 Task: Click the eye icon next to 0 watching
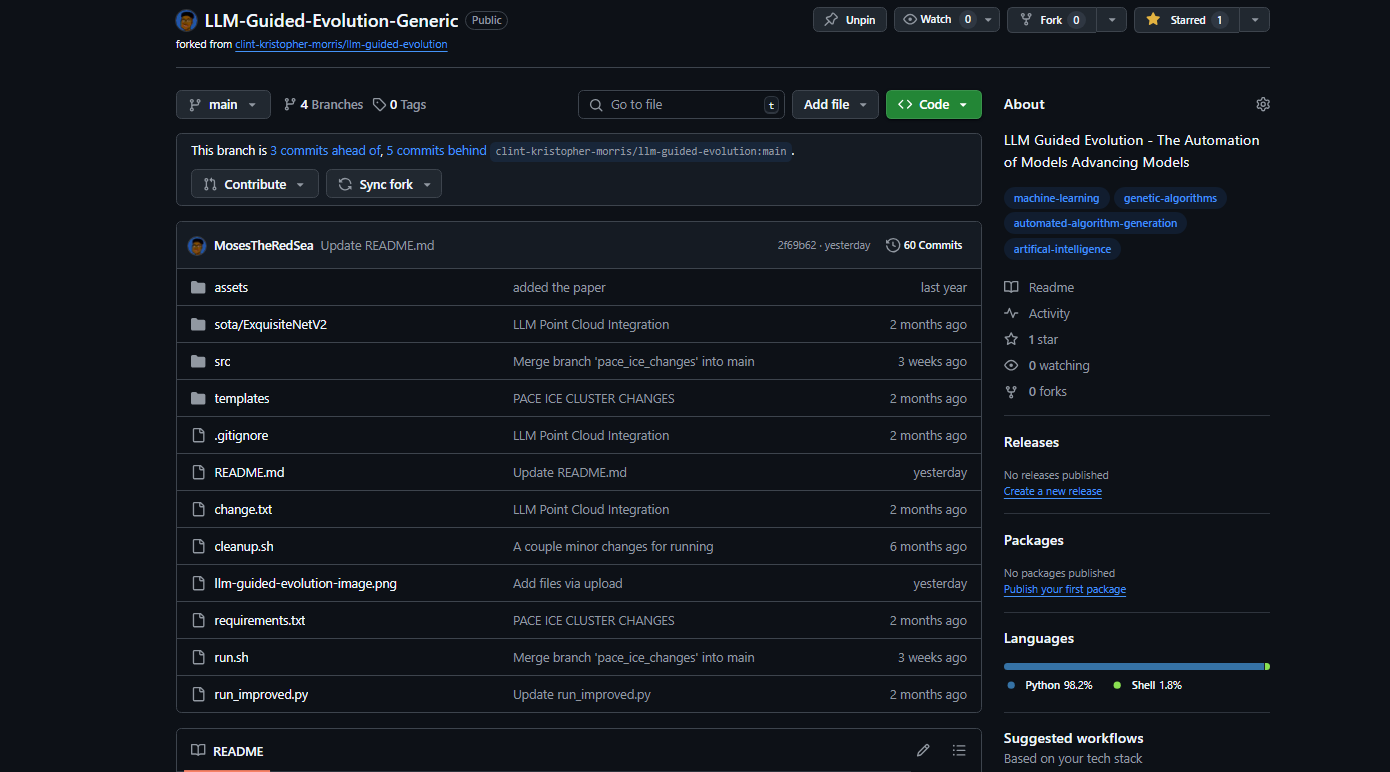pos(1011,365)
